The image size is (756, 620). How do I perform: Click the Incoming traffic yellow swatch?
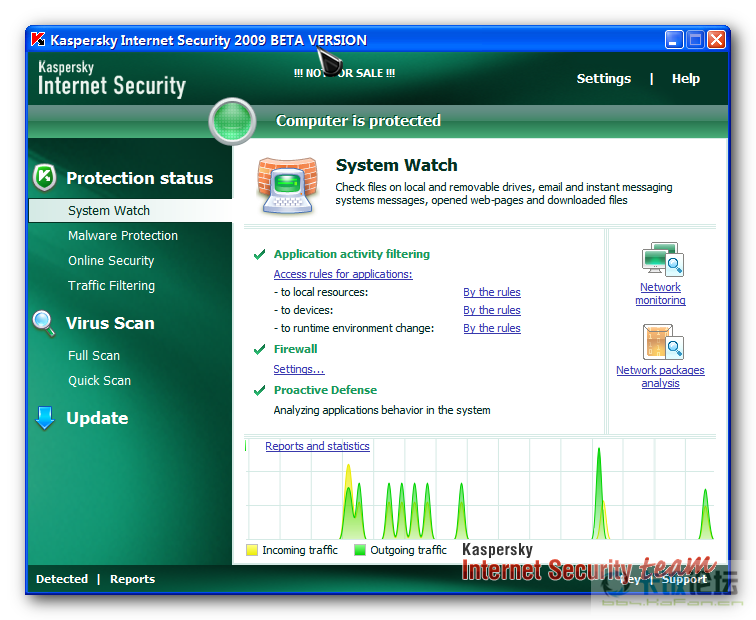(252, 550)
